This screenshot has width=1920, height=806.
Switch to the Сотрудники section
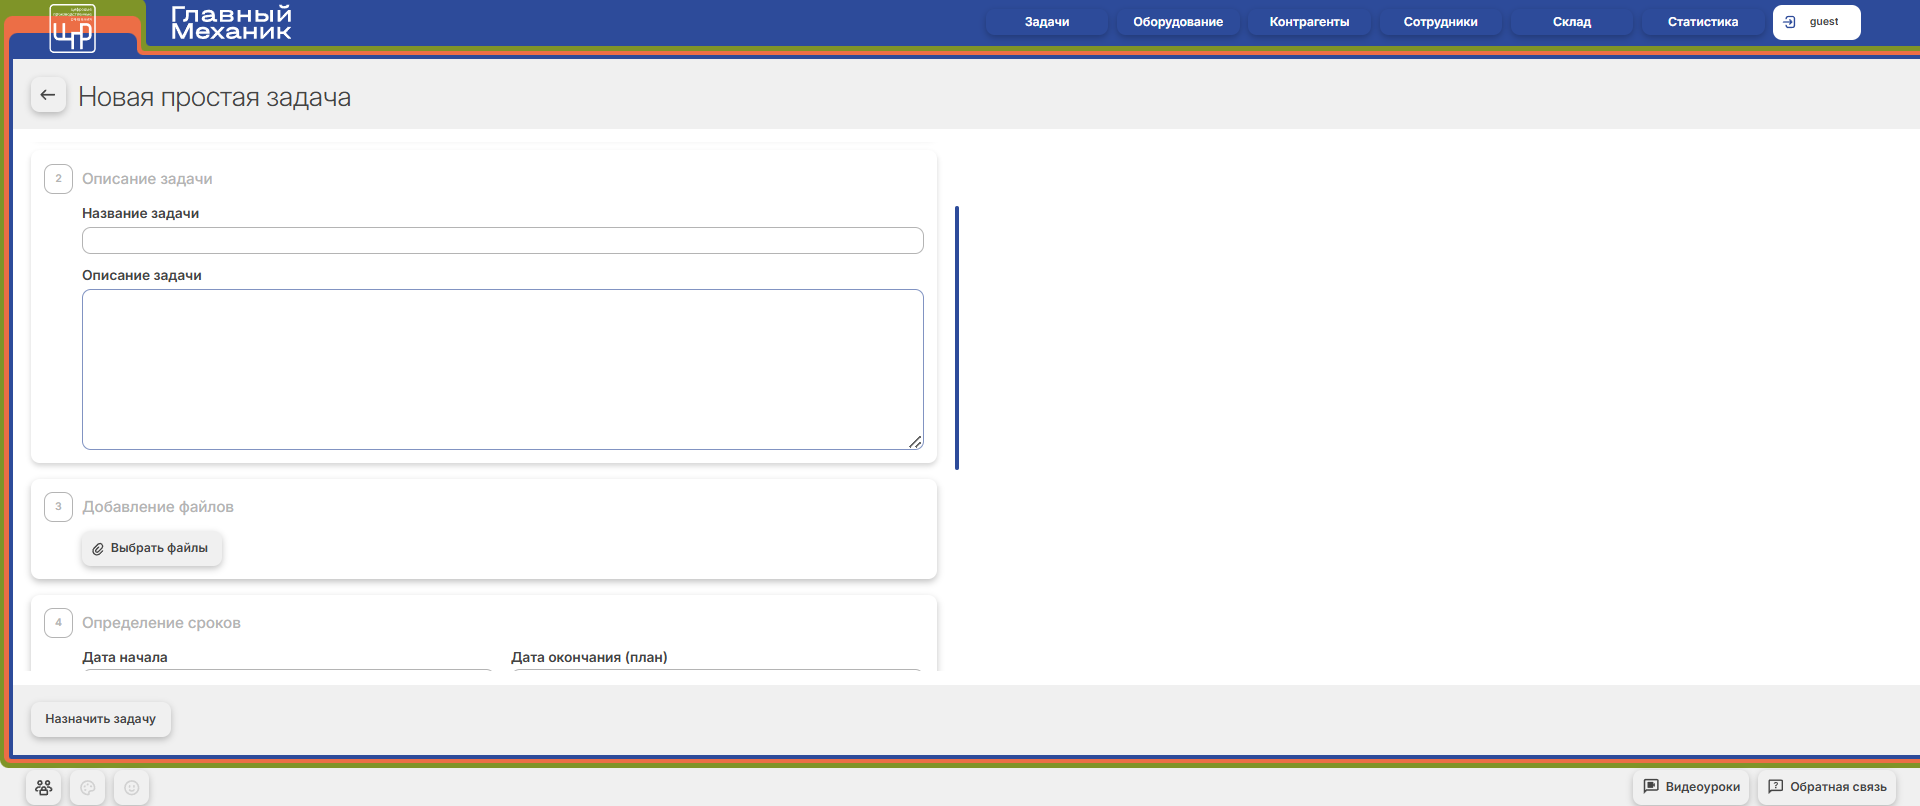1440,22
